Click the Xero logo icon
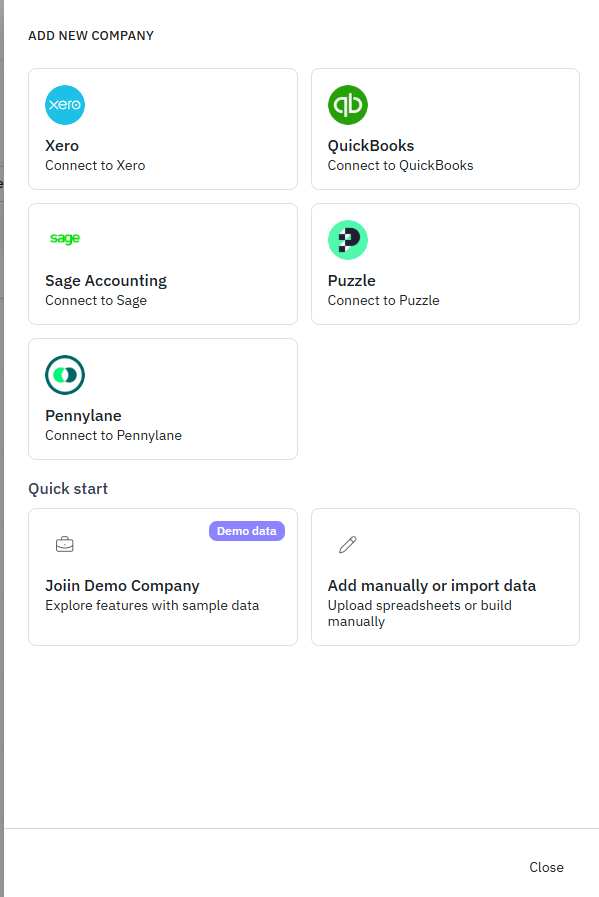 tap(65, 105)
